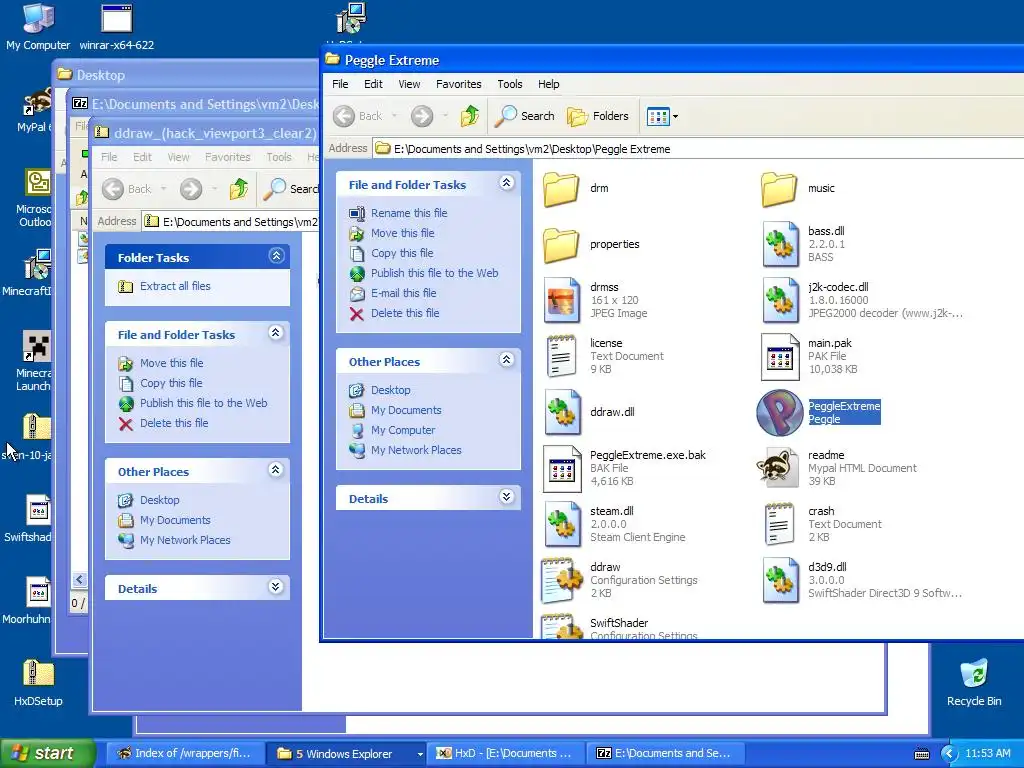
Task: Open Favorites menu in Peggle Extreme window
Action: [458, 84]
